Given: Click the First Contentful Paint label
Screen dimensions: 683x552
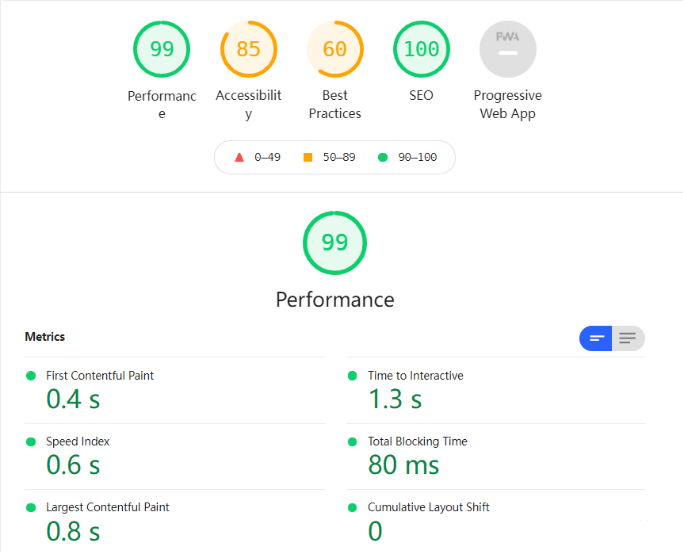Looking at the screenshot, I should tap(100, 376).
